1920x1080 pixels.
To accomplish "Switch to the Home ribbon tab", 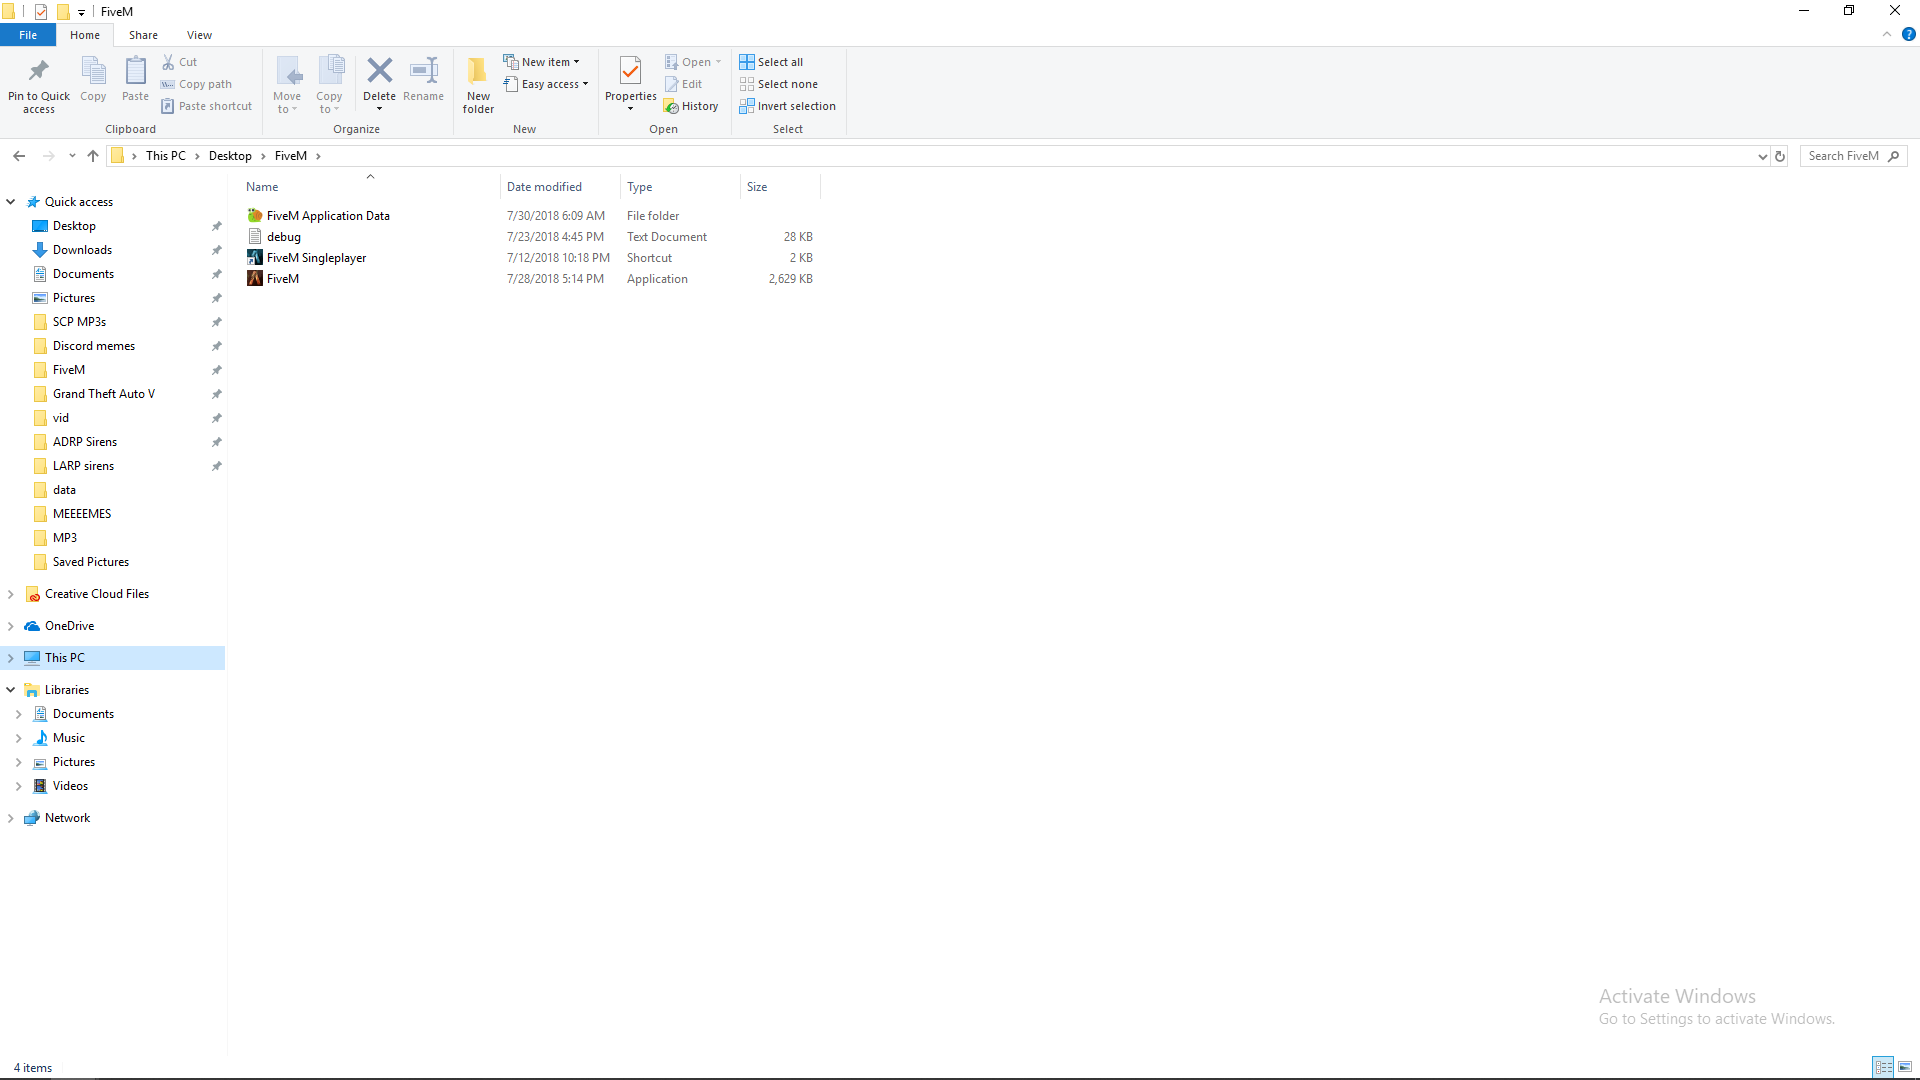I will pos(85,35).
